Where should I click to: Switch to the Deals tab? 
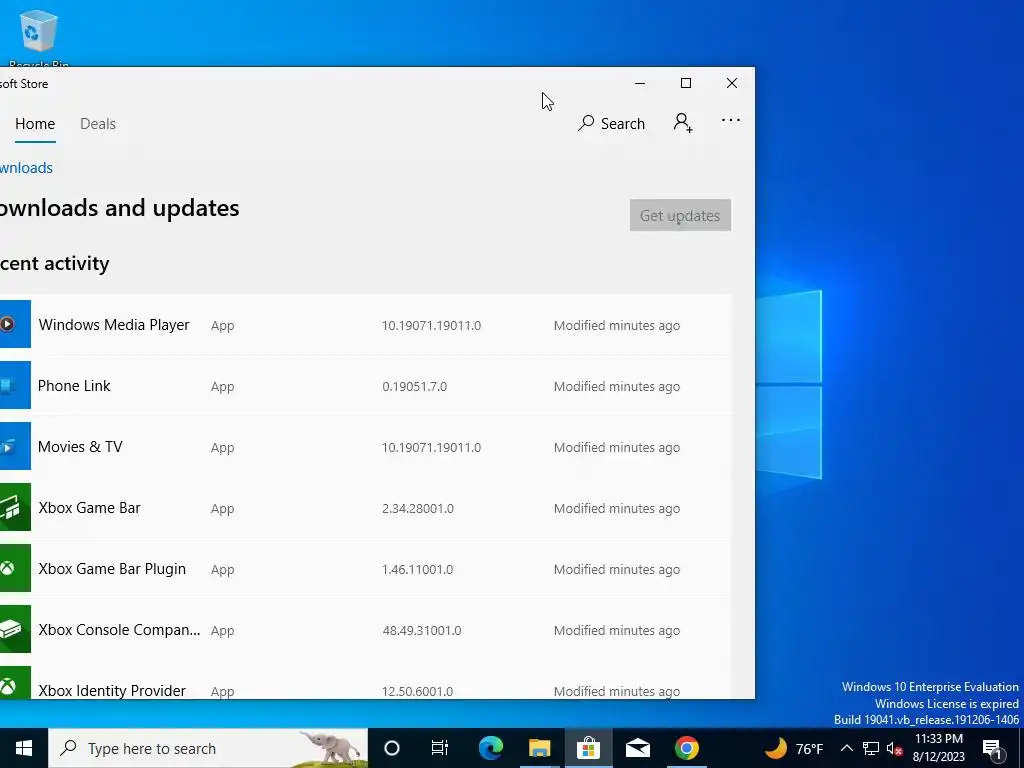pos(98,123)
